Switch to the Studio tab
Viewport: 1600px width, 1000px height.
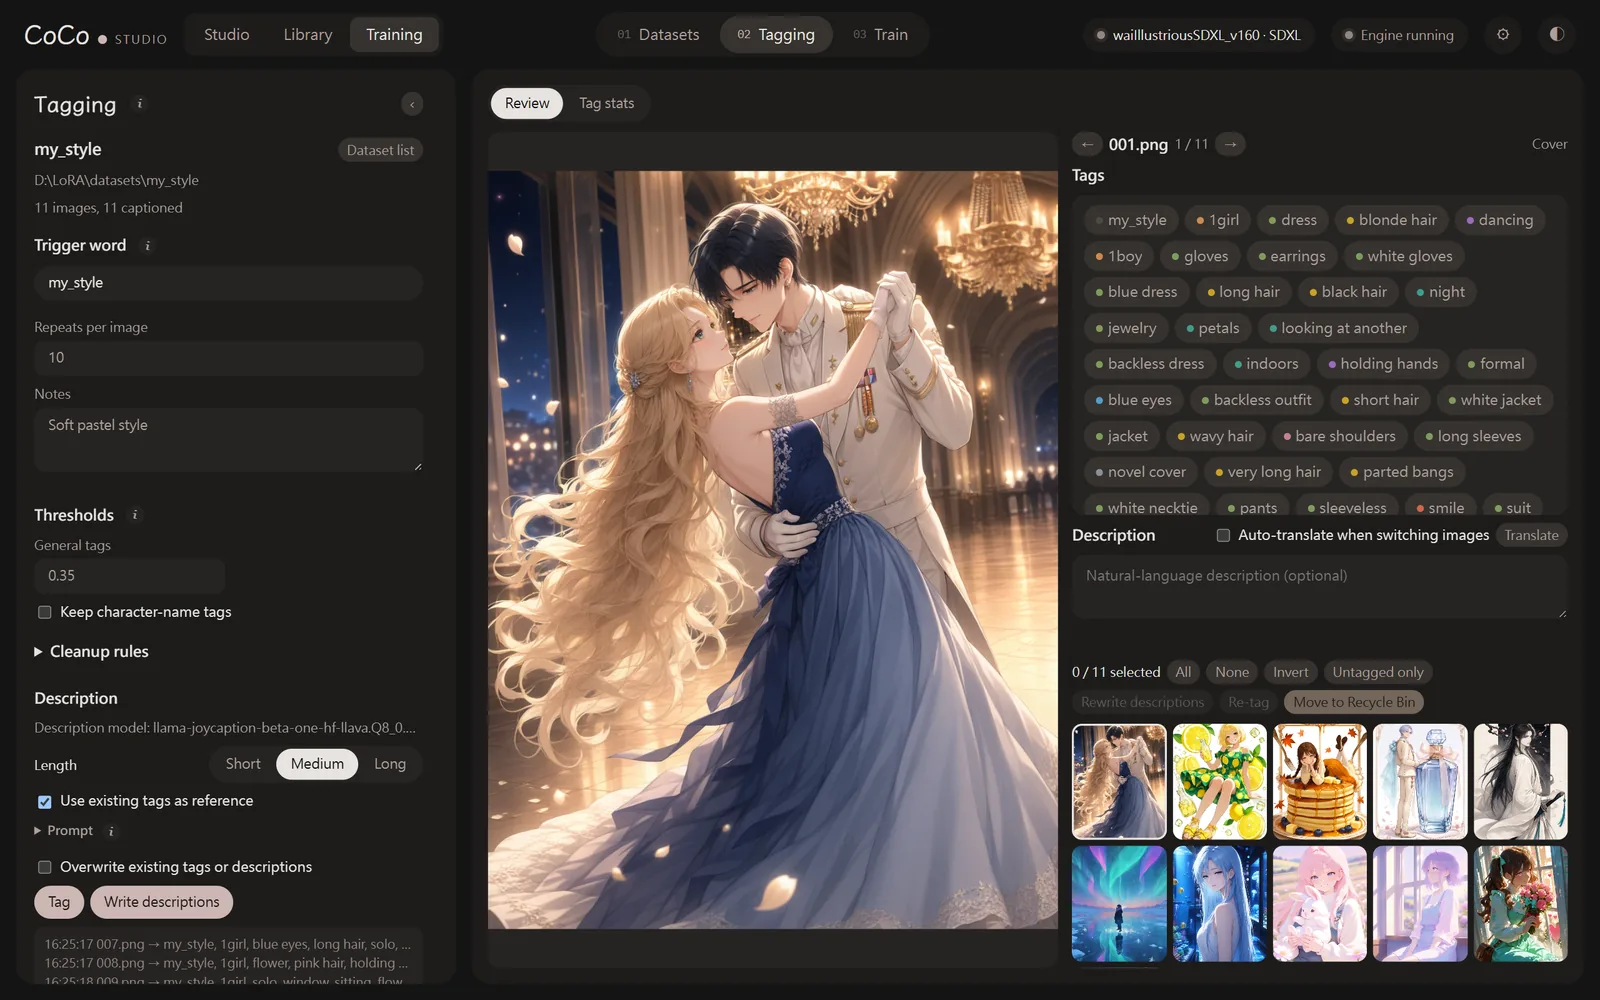coord(227,34)
